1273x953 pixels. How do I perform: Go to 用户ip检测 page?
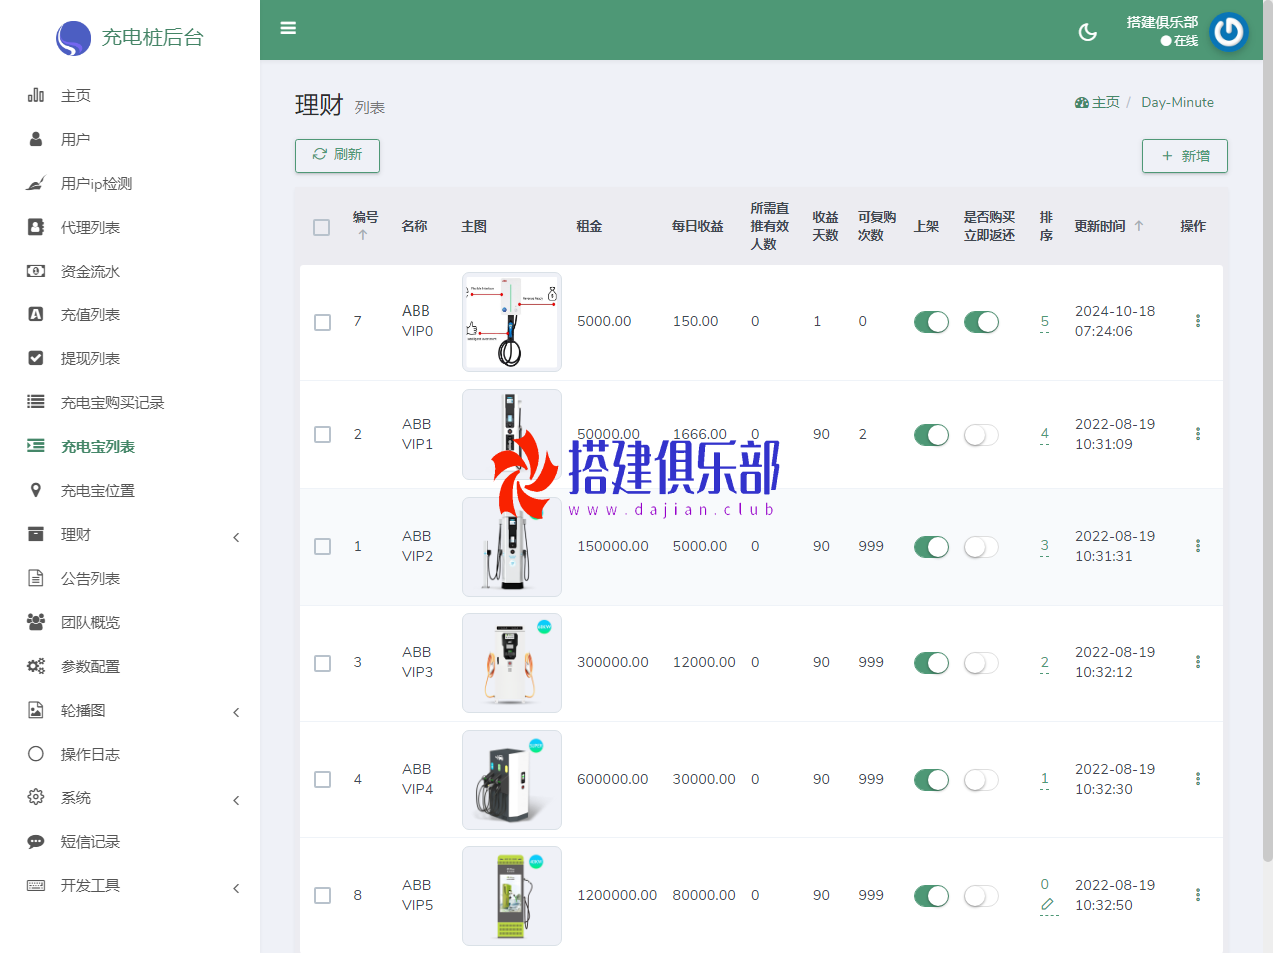click(96, 184)
